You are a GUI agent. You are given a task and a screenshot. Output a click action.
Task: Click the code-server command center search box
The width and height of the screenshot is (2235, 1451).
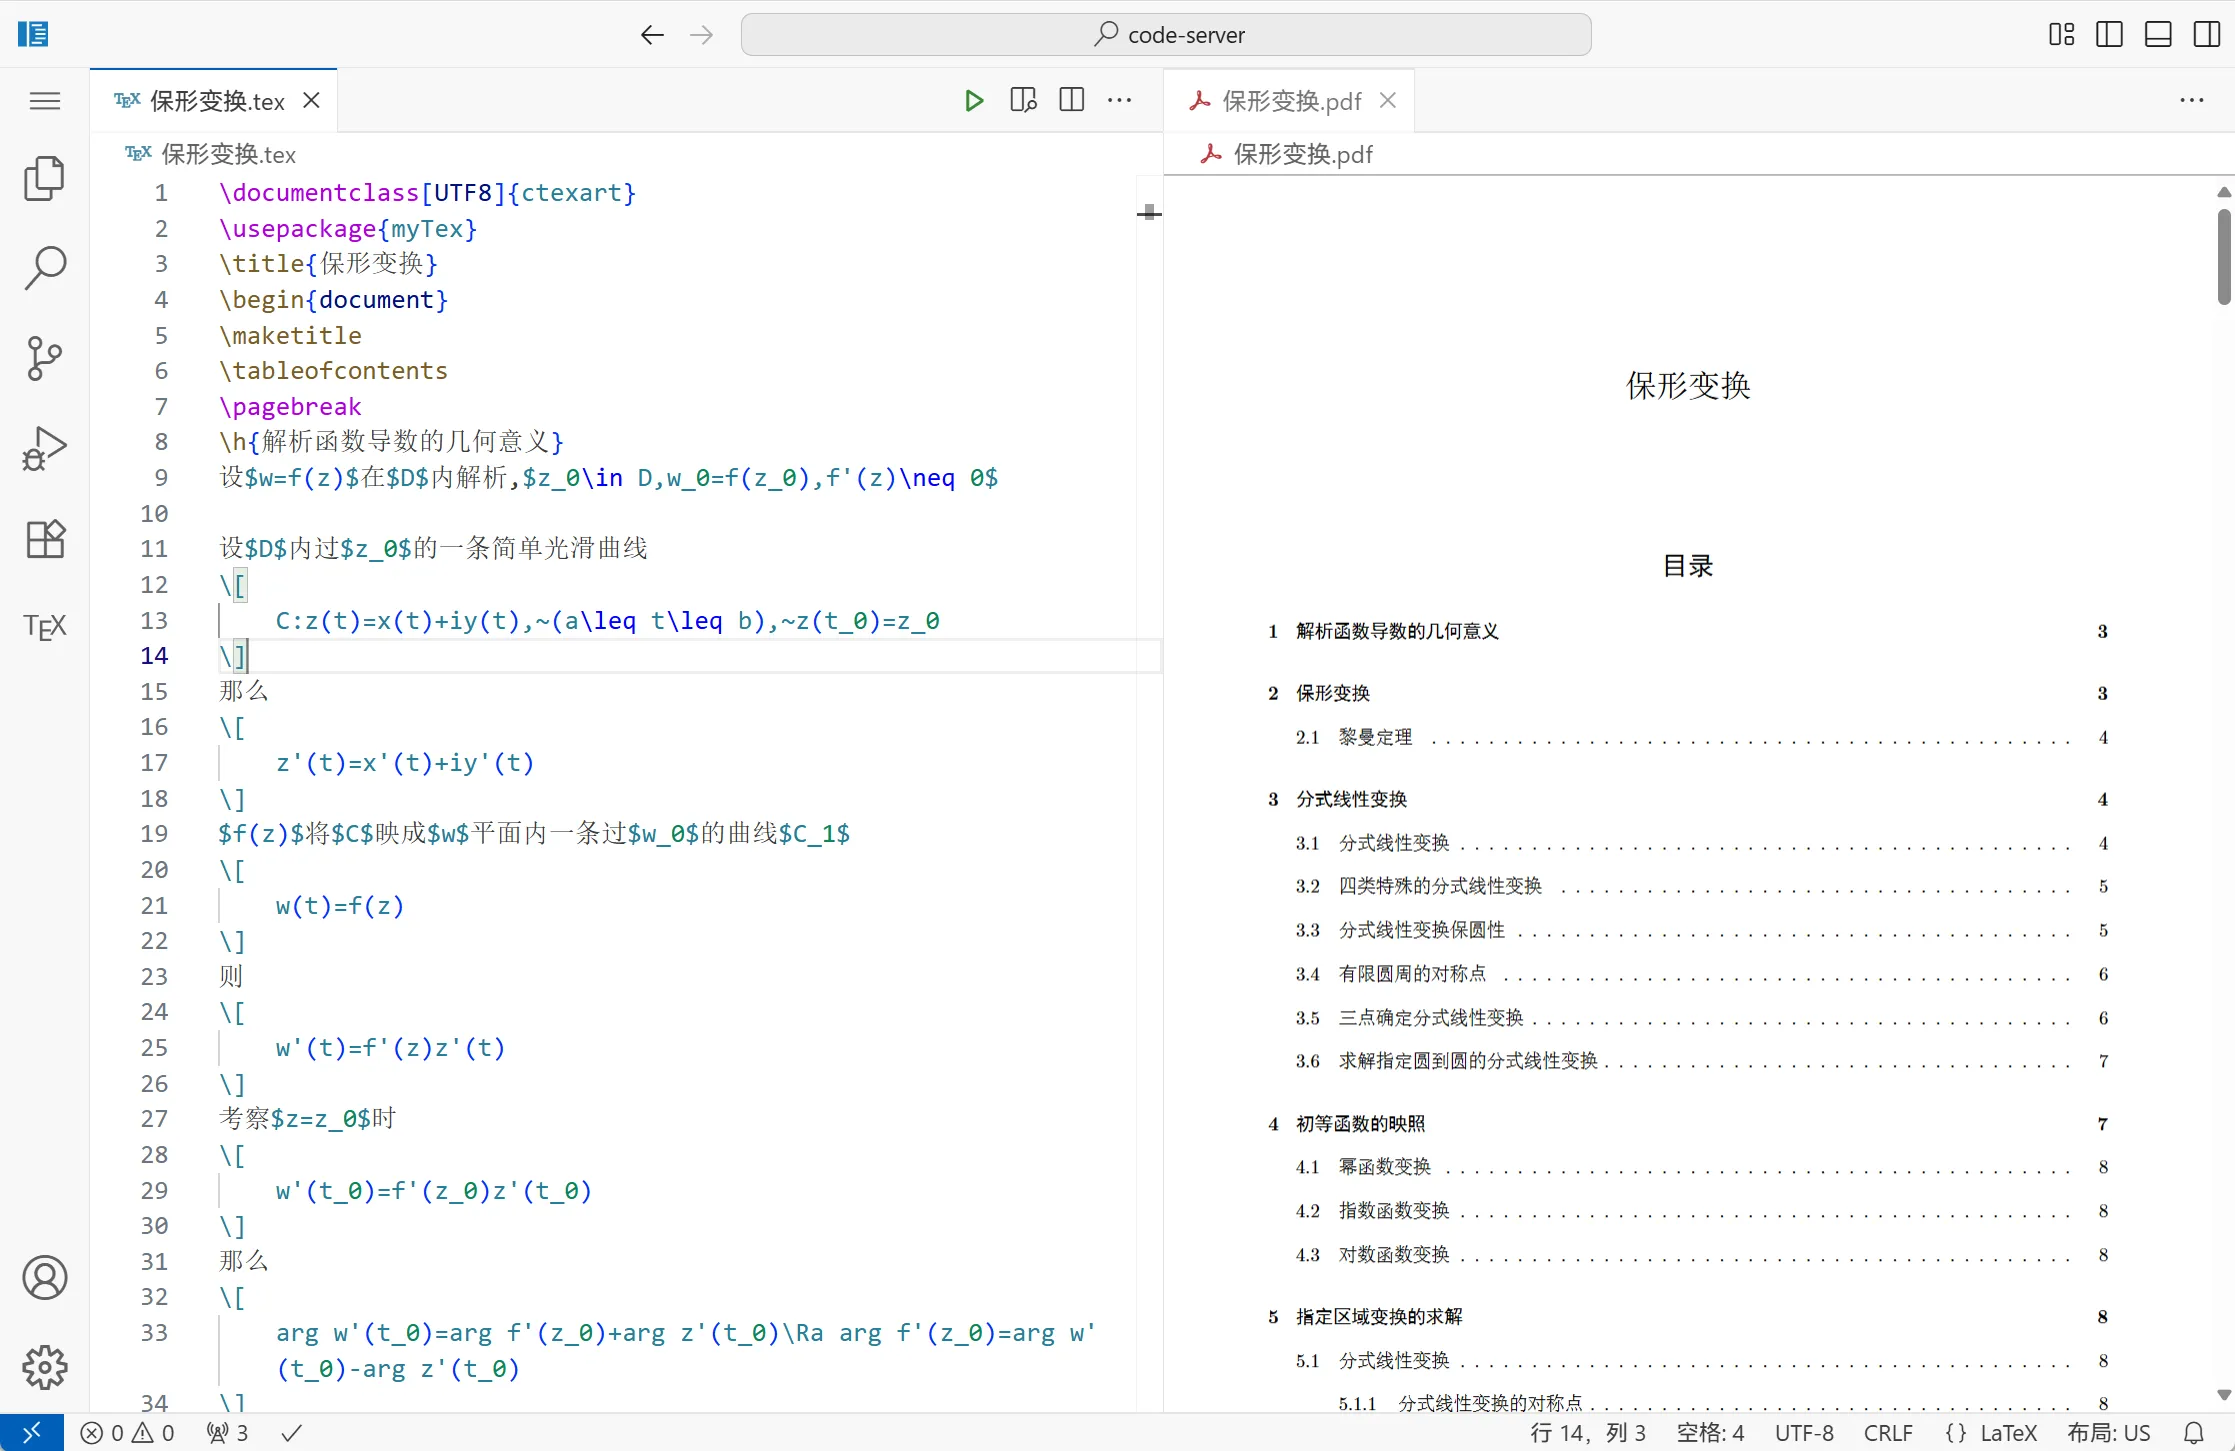coord(1166,35)
